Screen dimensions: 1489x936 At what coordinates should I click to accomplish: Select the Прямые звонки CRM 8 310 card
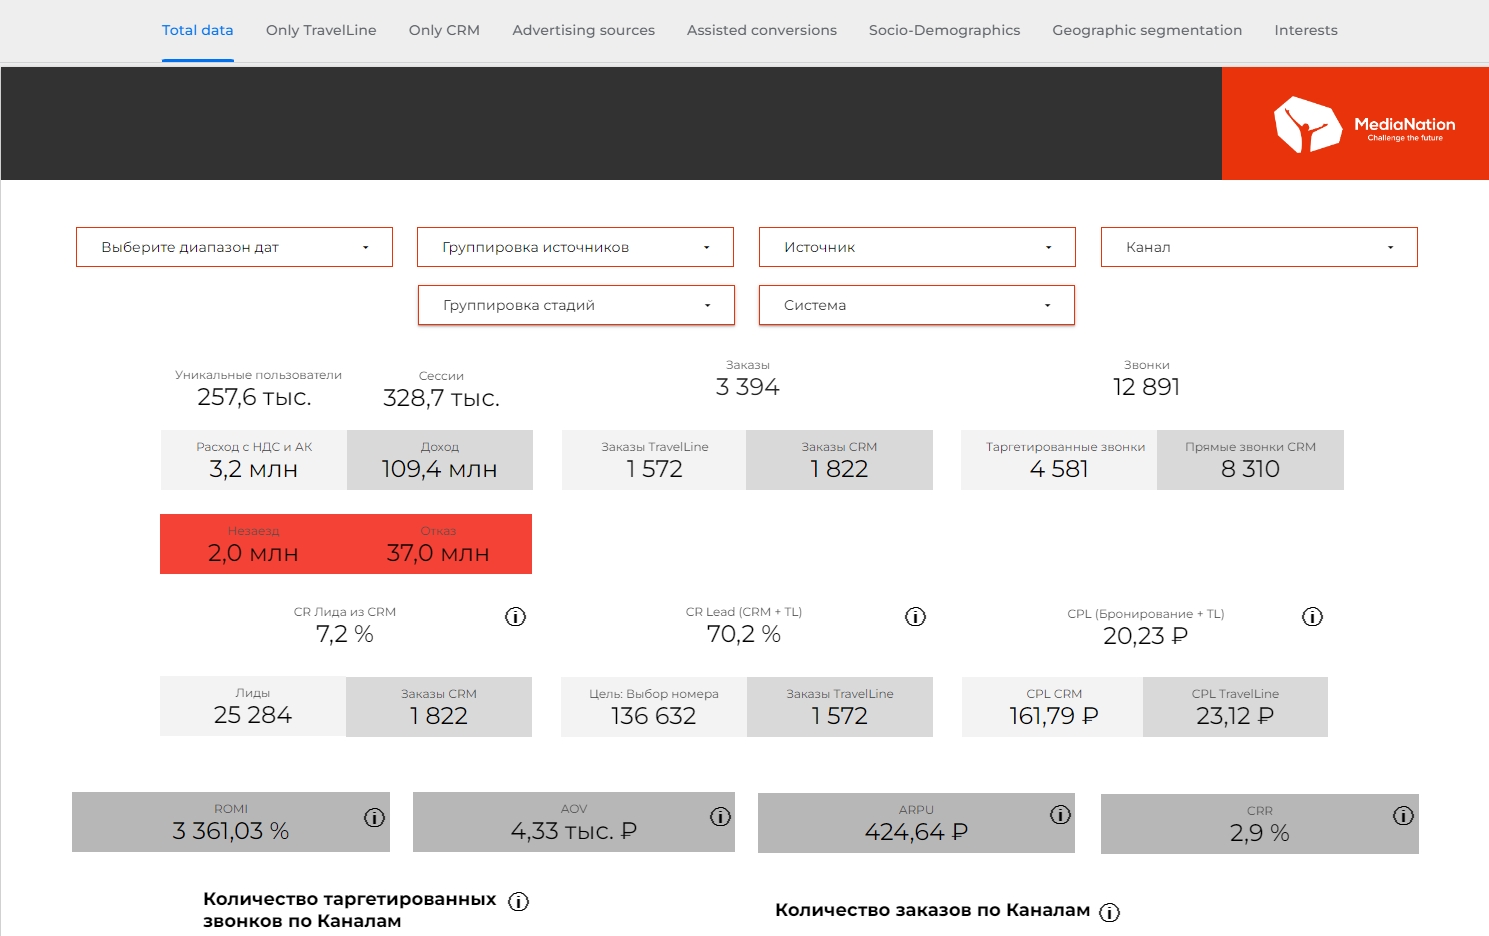(x=1250, y=460)
